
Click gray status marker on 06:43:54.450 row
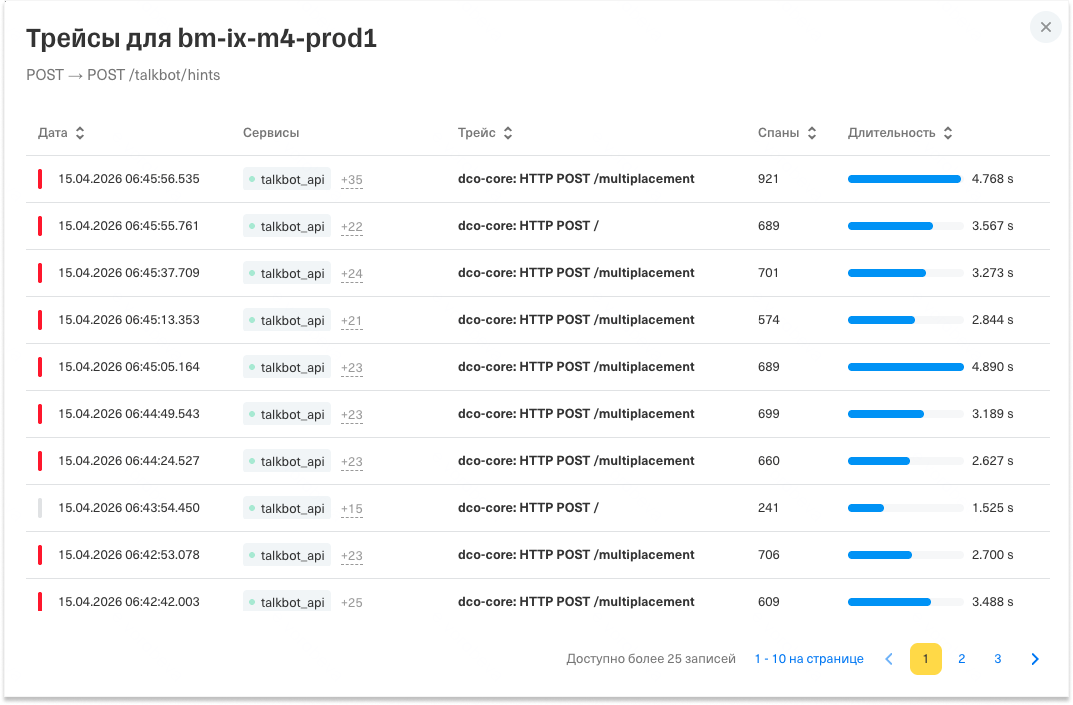pyautogui.click(x=40, y=508)
